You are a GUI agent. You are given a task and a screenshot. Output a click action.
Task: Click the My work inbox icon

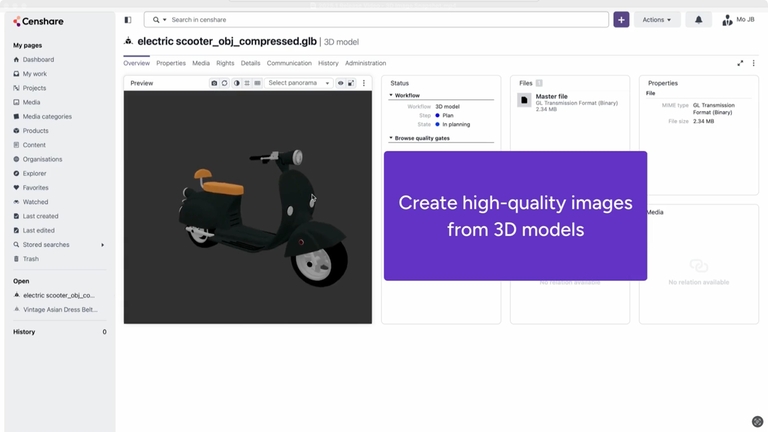click(x=16, y=73)
